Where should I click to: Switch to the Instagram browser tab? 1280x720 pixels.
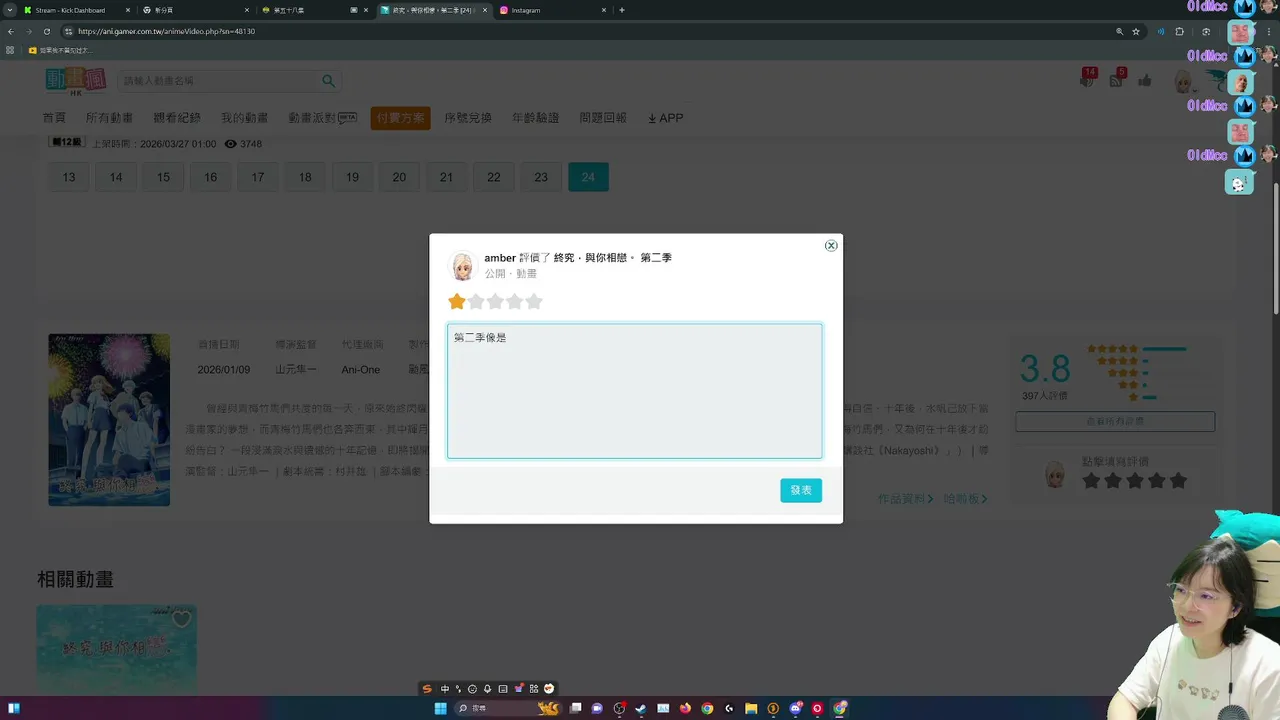(552, 10)
